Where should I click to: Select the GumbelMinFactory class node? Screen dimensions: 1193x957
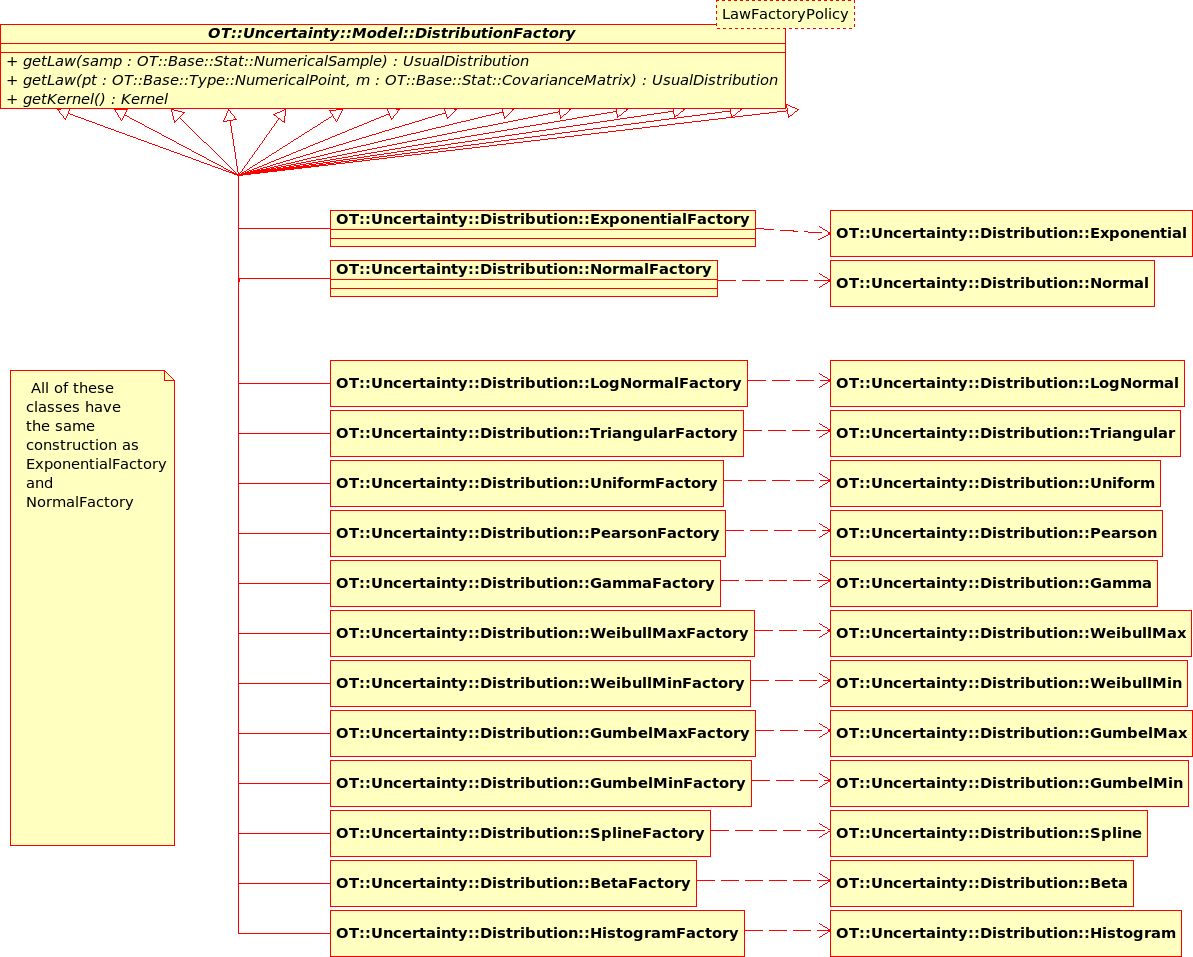point(540,783)
